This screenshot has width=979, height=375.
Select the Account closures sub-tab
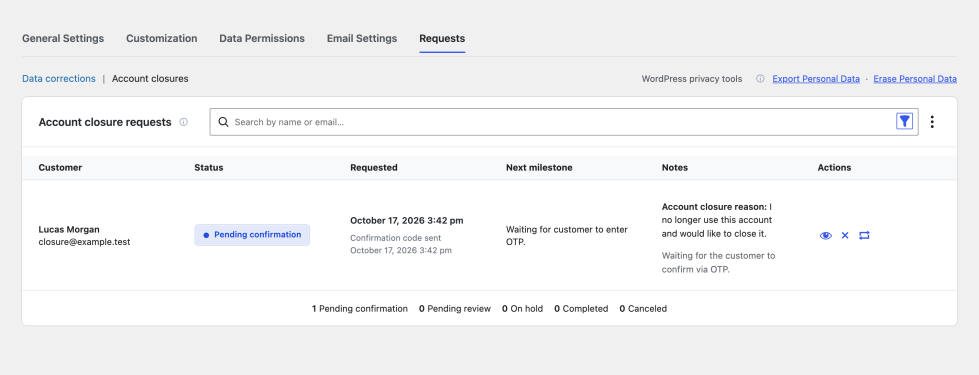pyautogui.click(x=150, y=79)
